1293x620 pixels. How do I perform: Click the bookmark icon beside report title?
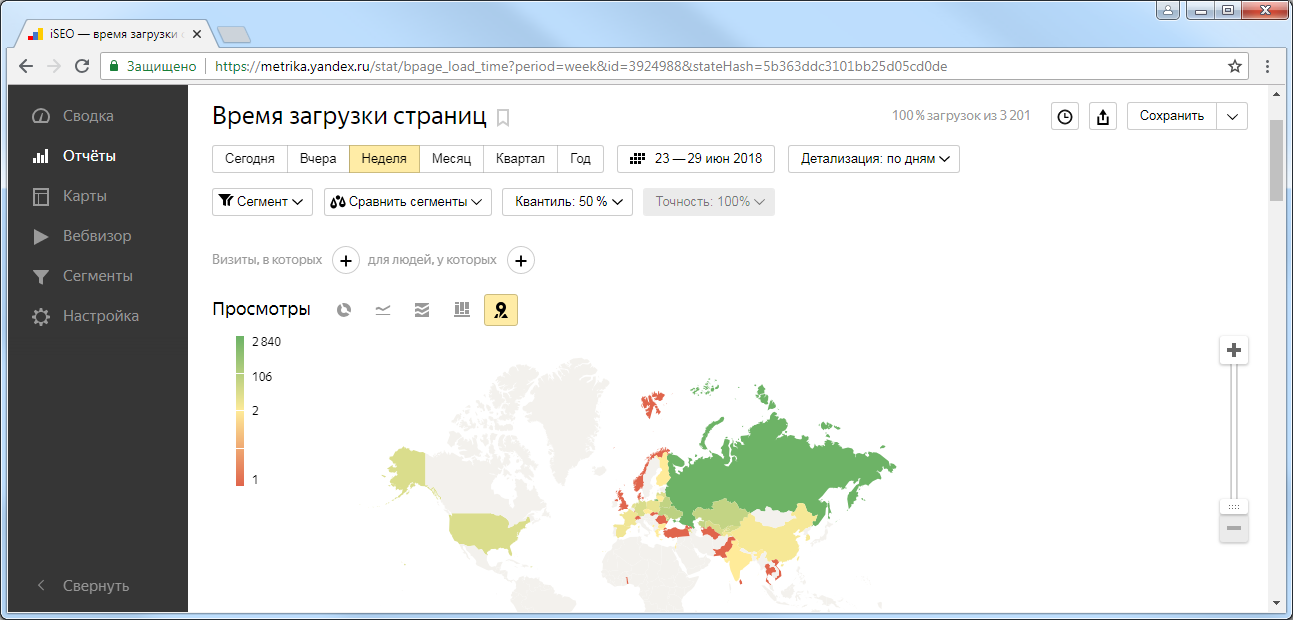(x=503, y=118)
